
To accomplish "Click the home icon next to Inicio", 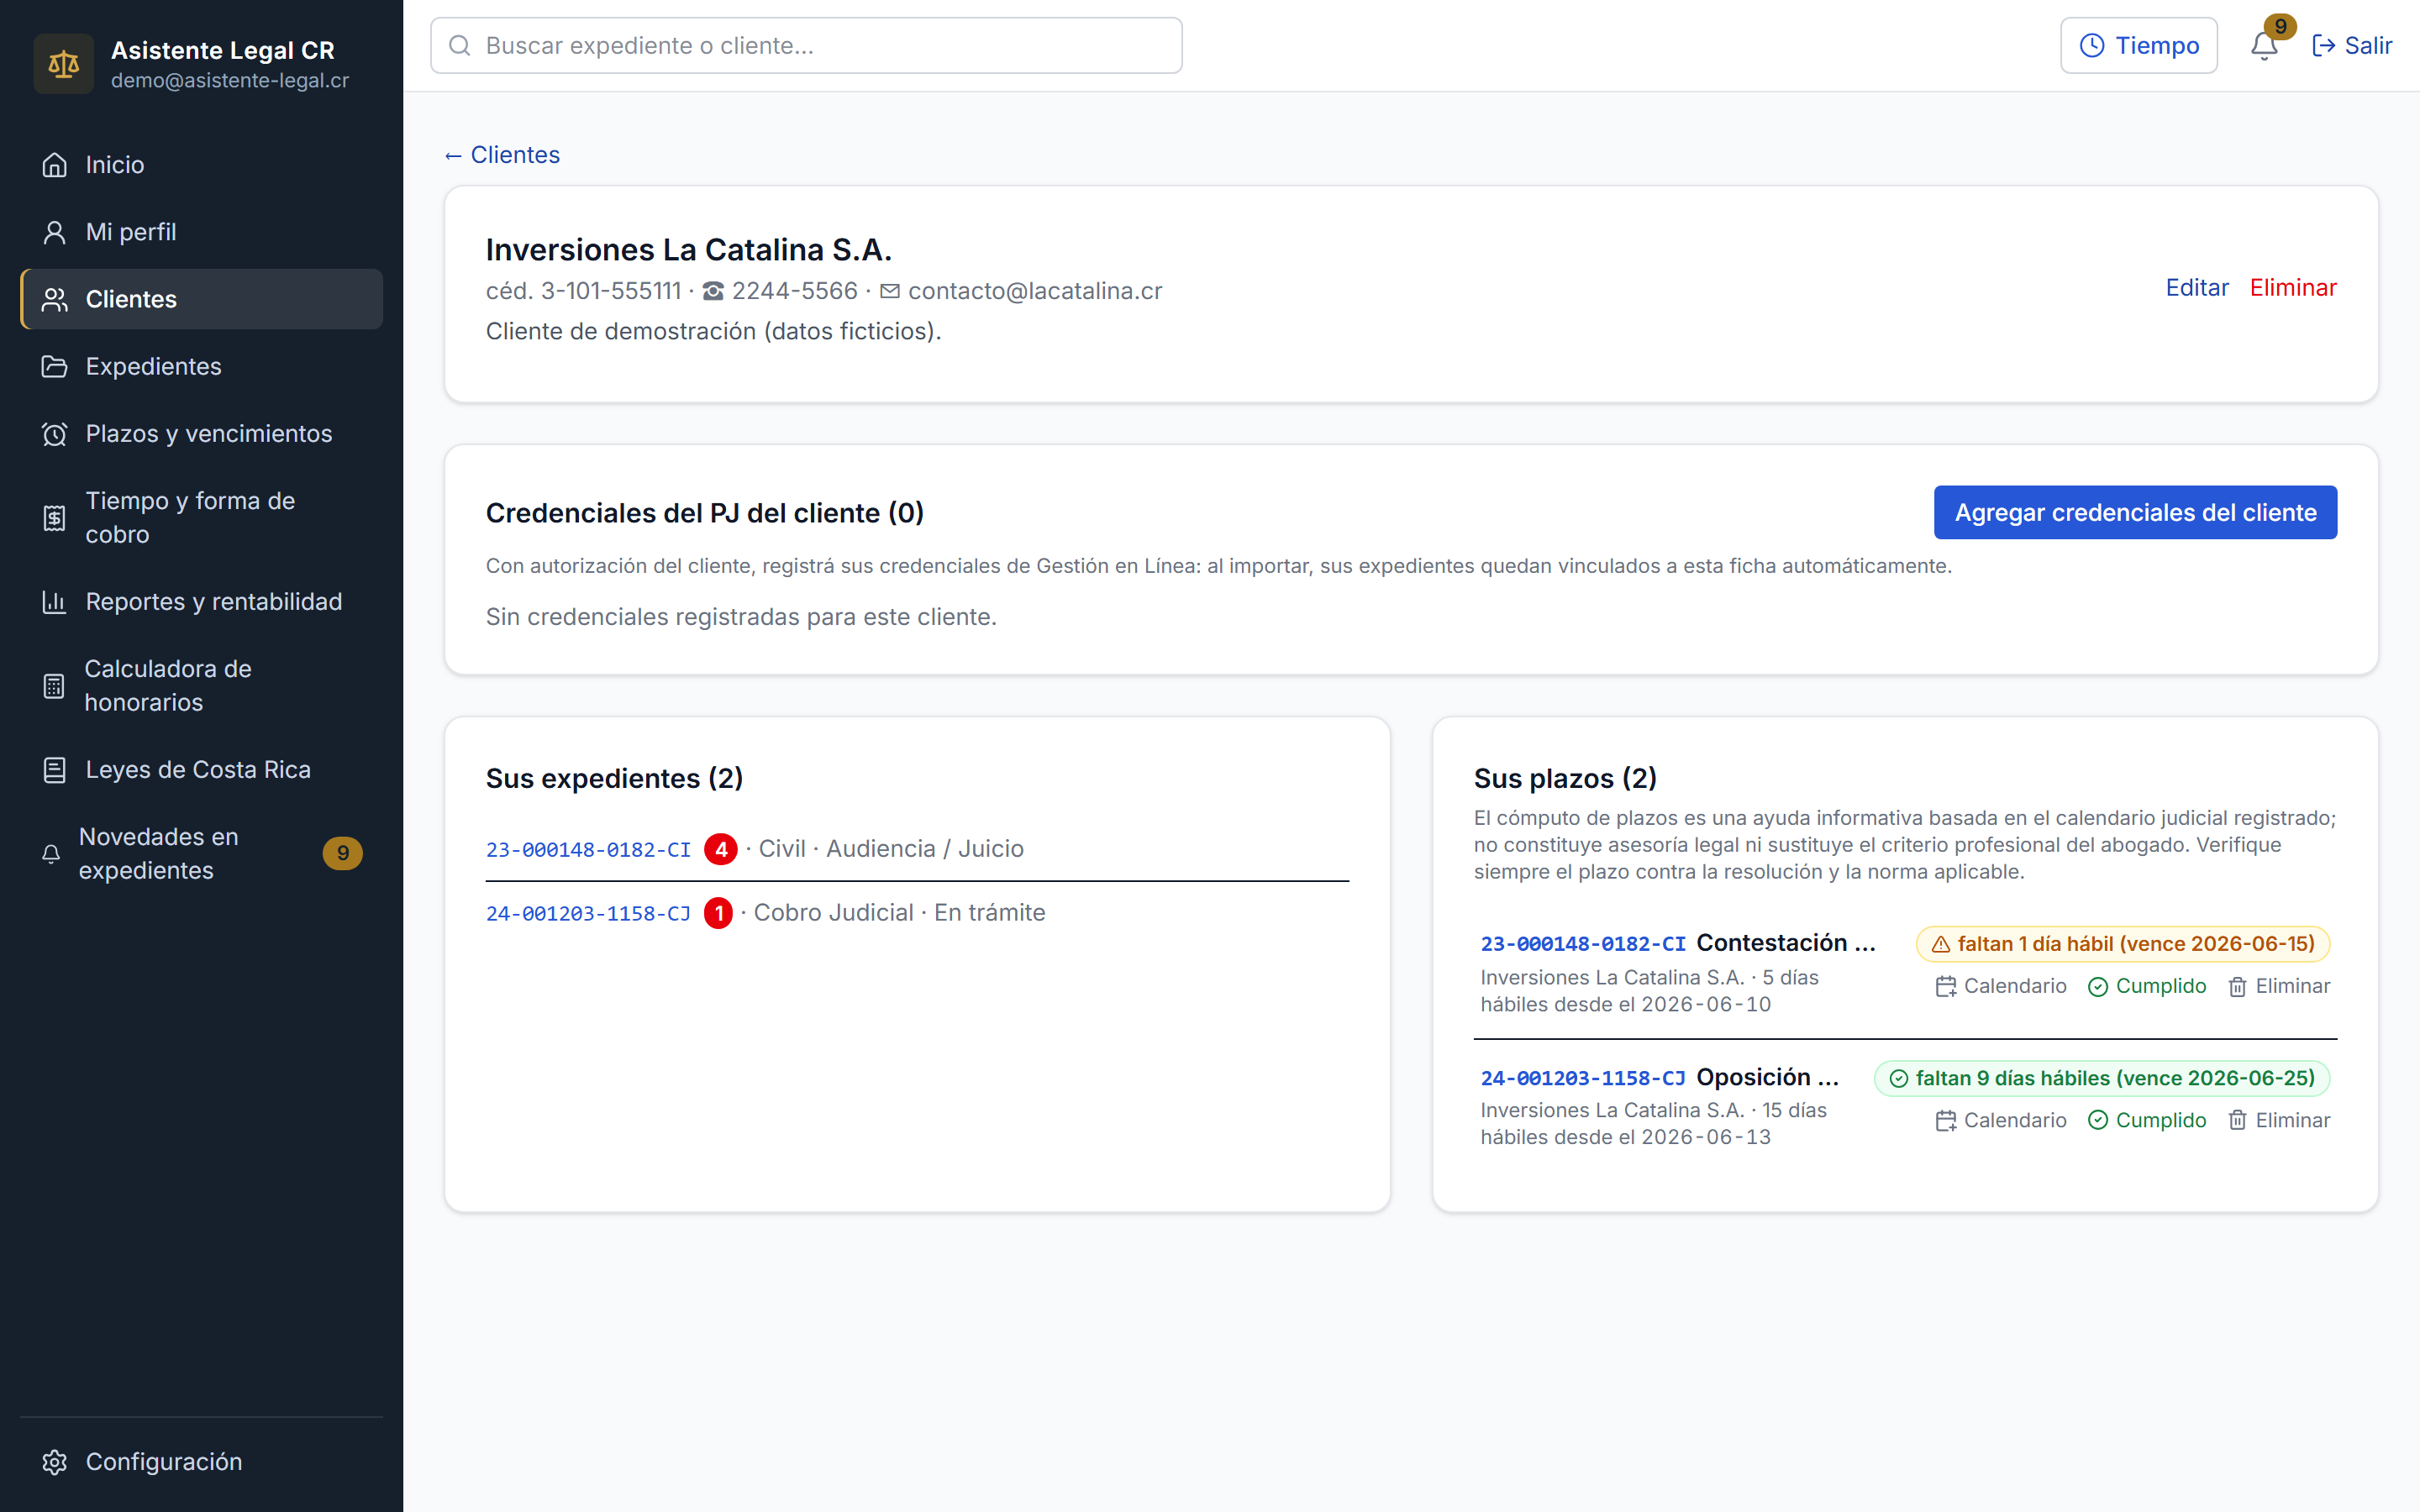I will [54, 165].
